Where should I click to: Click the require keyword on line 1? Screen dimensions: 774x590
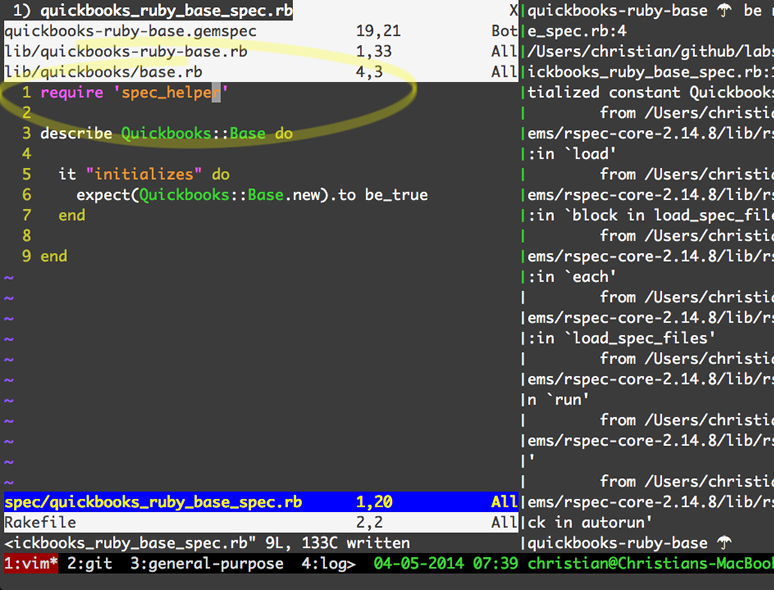click(x=72, y=93)
